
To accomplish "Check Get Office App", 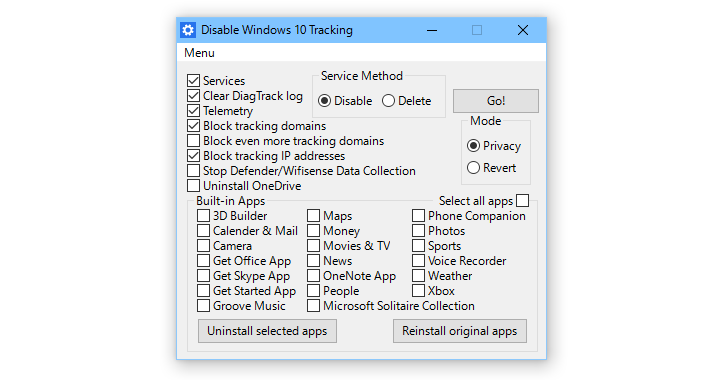I will tap(203, 261).
